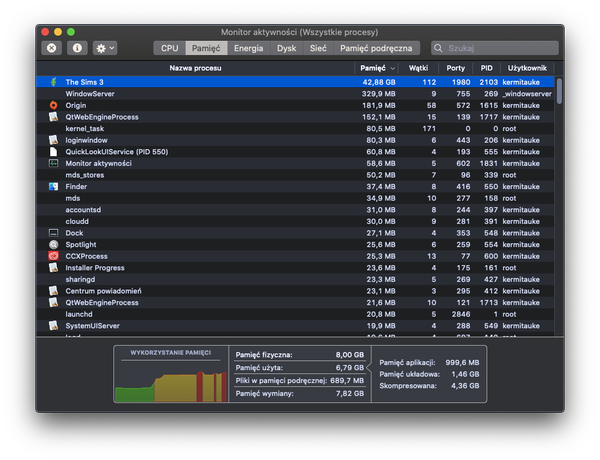Sort by Porty column header
The height and width of the screenshot is (460, 600).
point(456,68)
